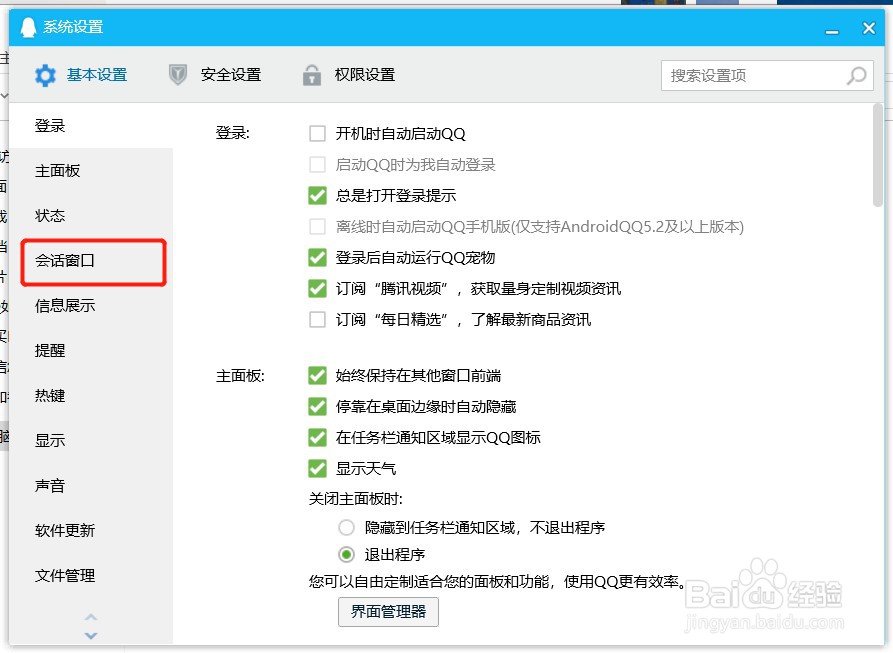Click sidebar scroll-down chevron
This screenshot has height=653, width=893.
91,635
